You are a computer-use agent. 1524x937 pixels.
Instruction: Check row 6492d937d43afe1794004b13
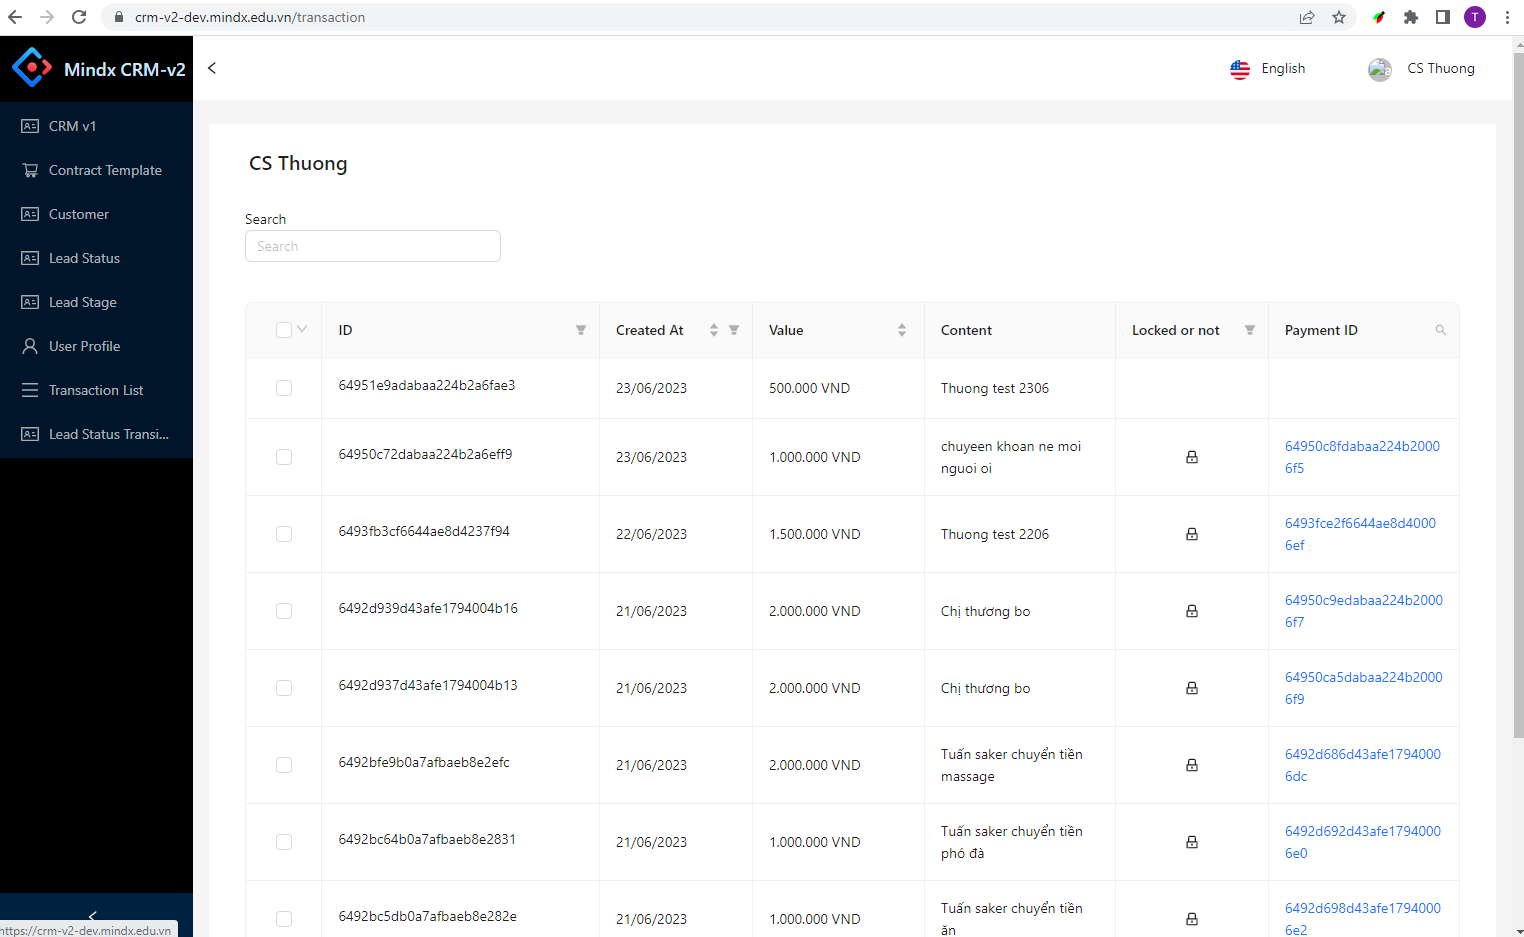[x=284, y=688]
